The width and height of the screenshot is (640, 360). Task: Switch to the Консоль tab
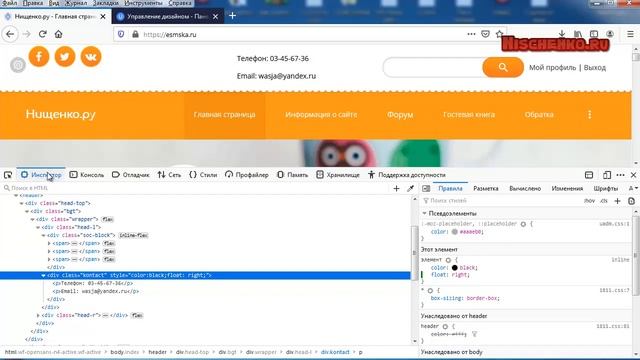coord(87,175)
